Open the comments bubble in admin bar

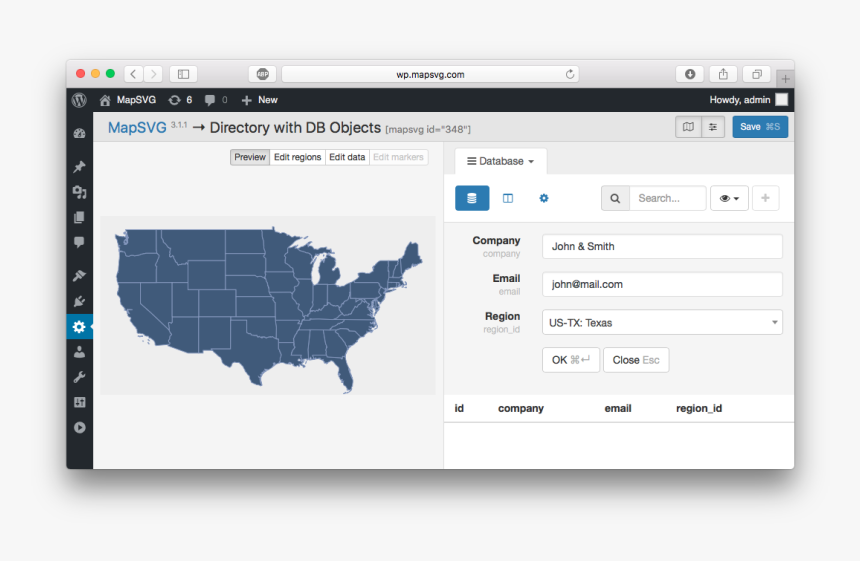[216, 100]
